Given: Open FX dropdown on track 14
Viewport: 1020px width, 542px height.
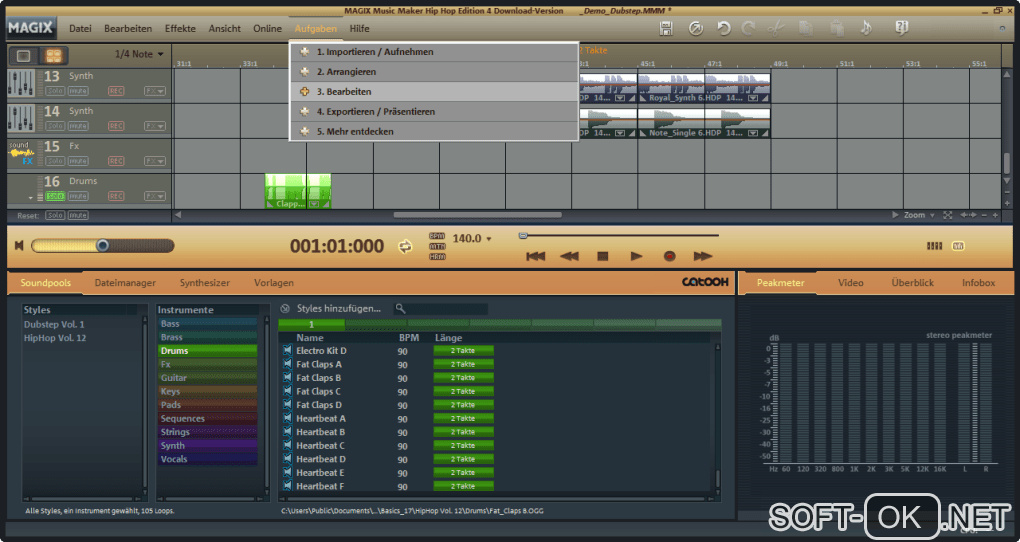Looking at the screenshot, I should click(155, 126).
